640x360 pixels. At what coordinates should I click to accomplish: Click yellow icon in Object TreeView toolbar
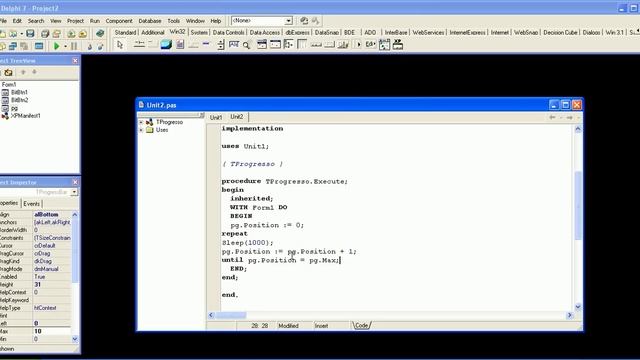pyautogui.click(x=8, y=72)
